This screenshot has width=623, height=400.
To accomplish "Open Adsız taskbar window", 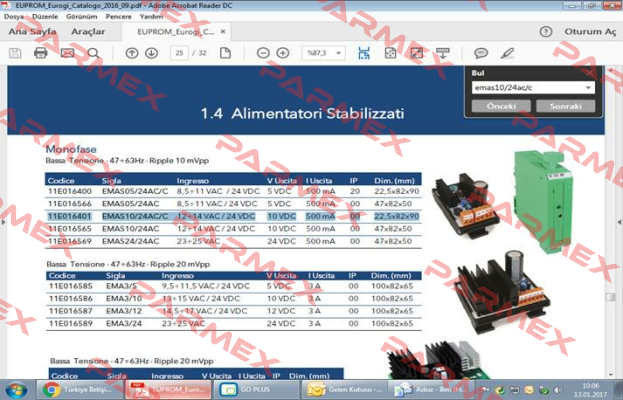I will point(431,390).
